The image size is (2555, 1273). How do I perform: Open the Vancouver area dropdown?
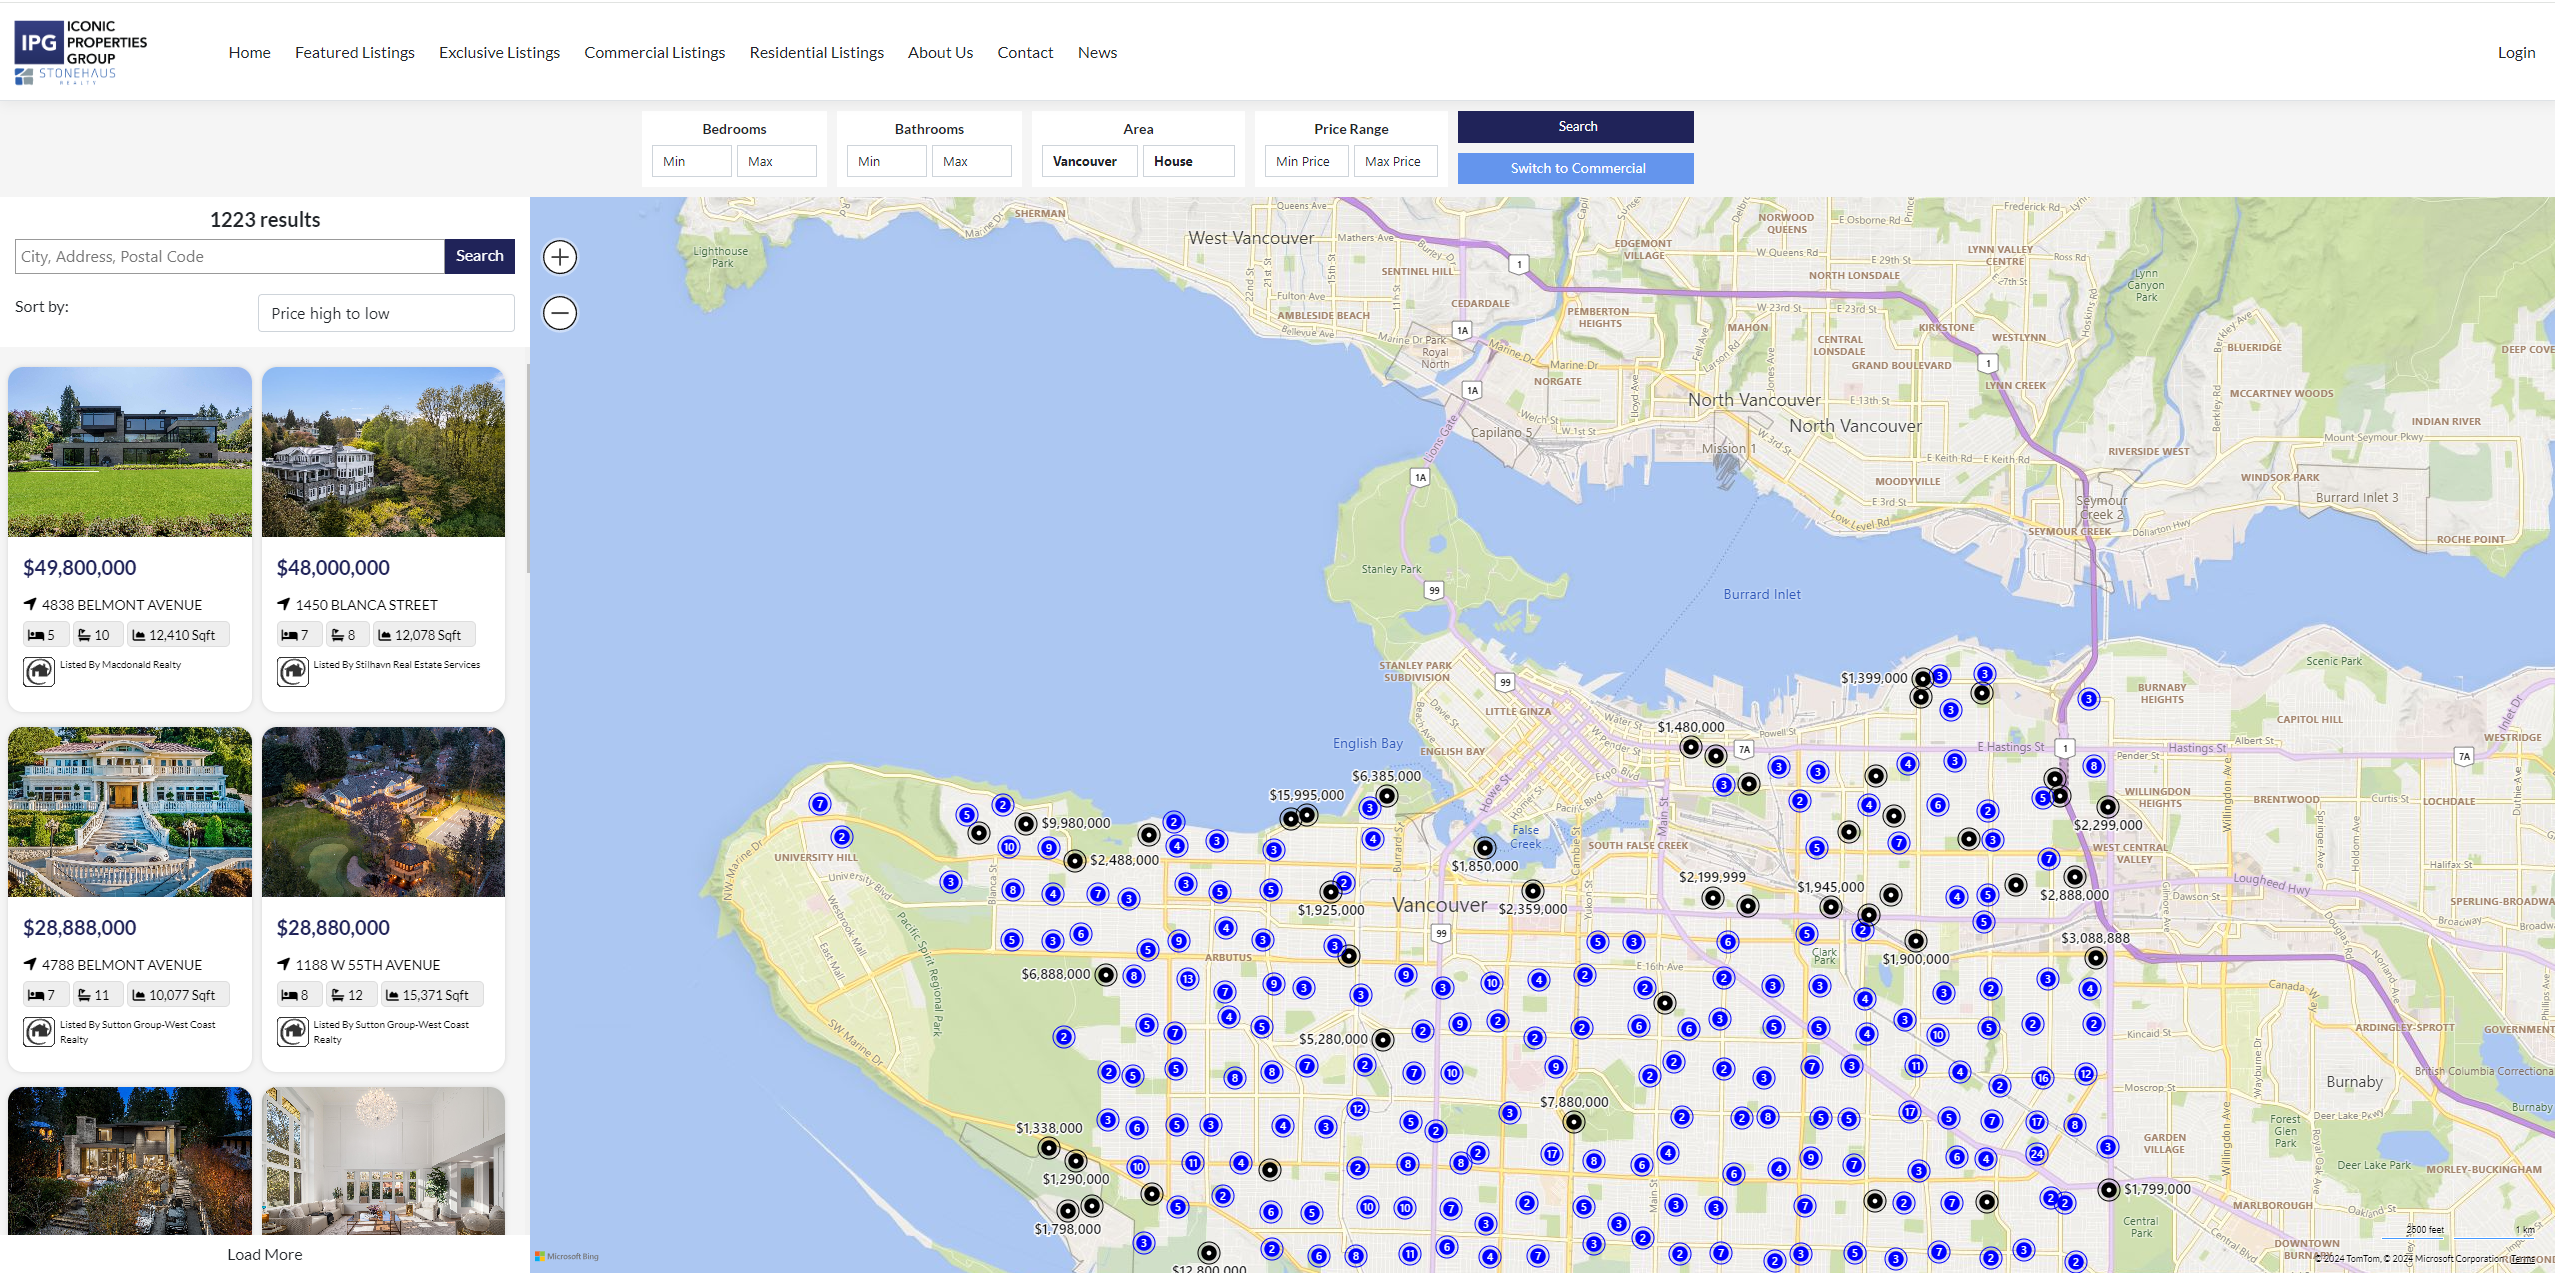point(1090,161)
